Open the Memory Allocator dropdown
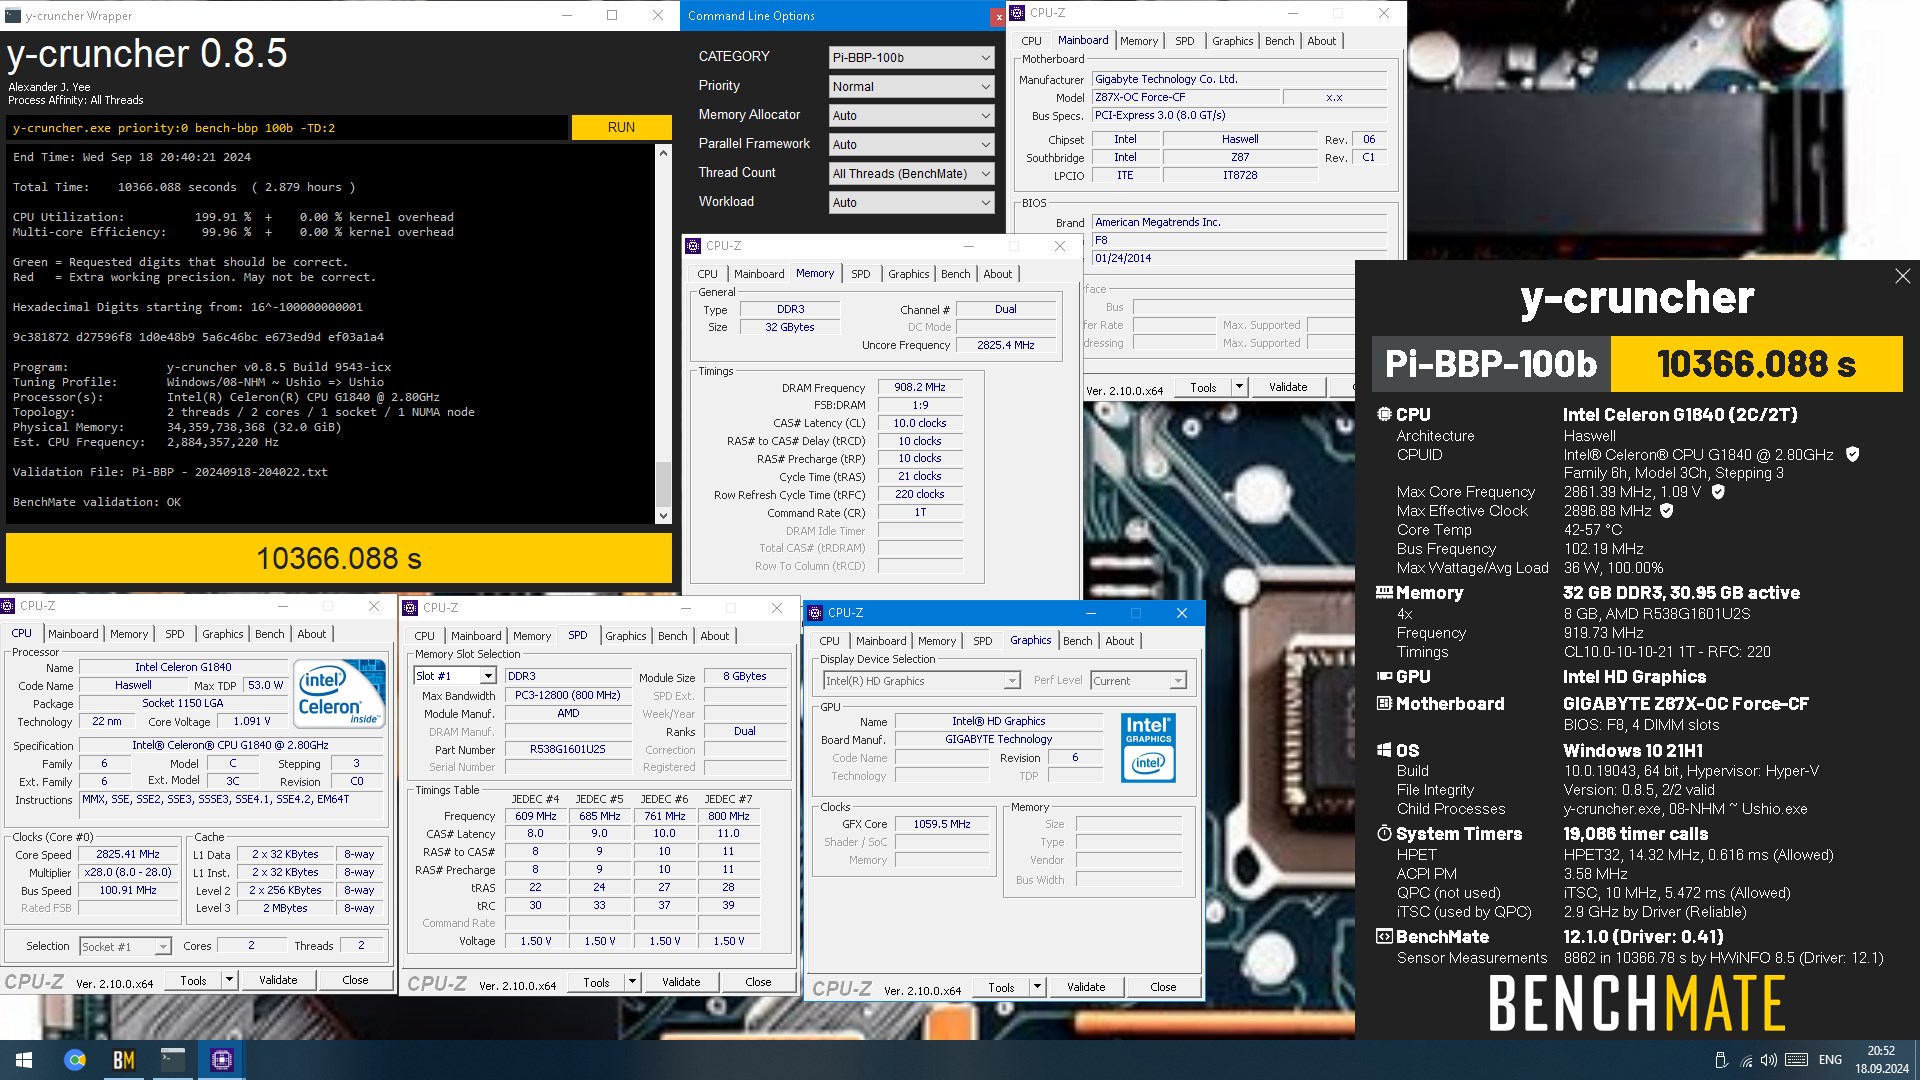 click(x=911, y=116)
